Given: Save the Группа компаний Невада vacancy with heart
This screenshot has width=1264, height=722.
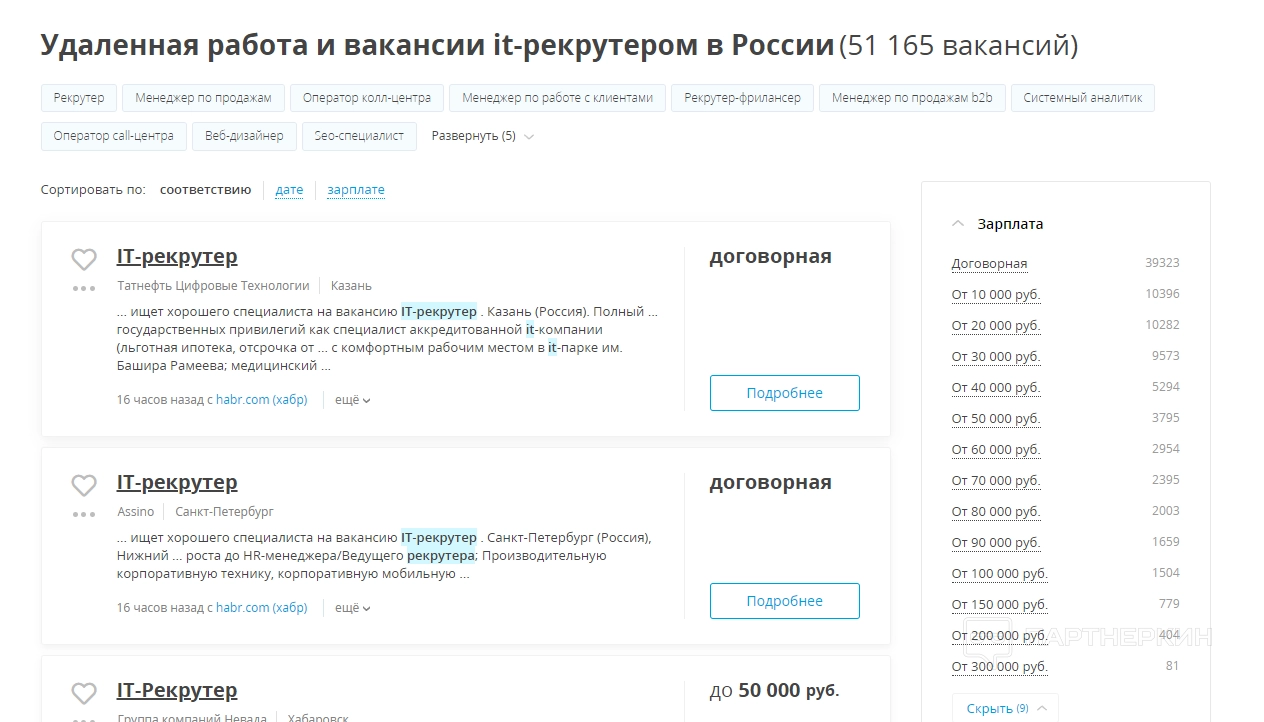Looking at the screenshot, I should [84, 693].
